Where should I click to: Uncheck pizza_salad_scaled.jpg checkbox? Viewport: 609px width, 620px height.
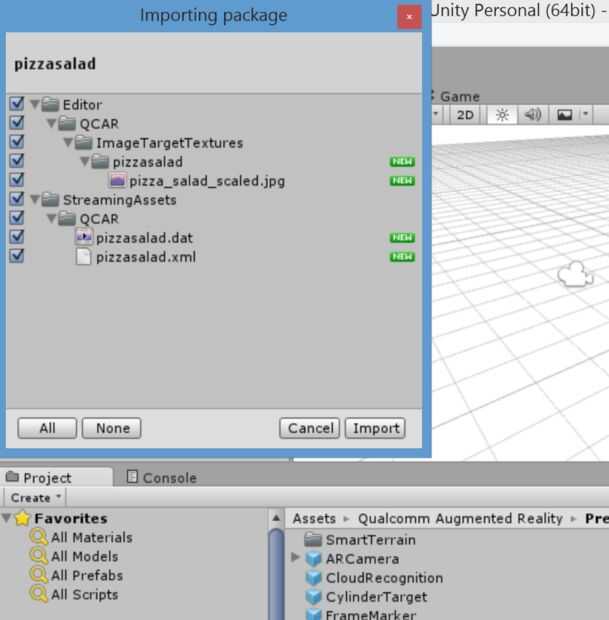pos(17,180)
